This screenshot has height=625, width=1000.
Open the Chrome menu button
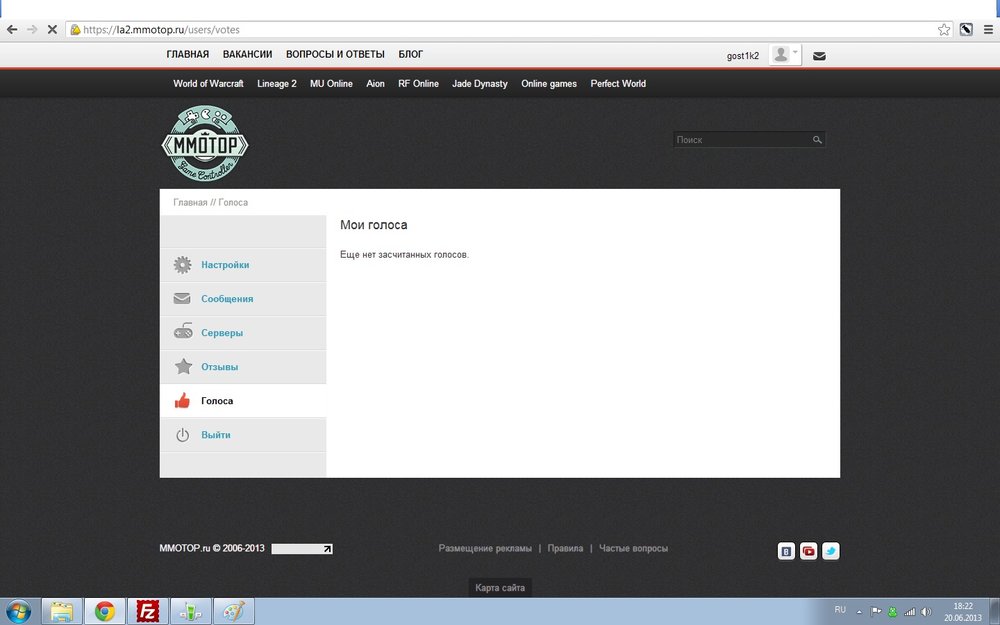pos(988,30)
